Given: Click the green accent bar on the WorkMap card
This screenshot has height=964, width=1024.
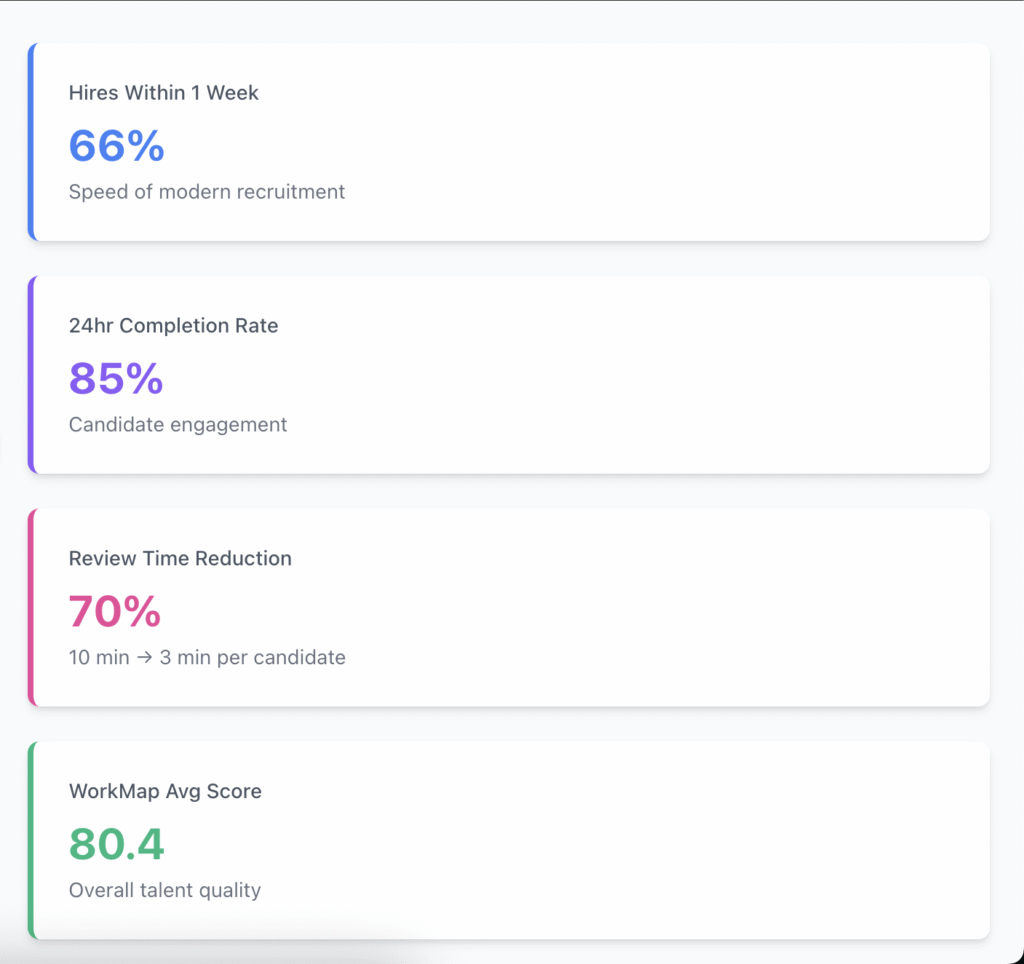Looking at the screenshot, I should (31, 841).
